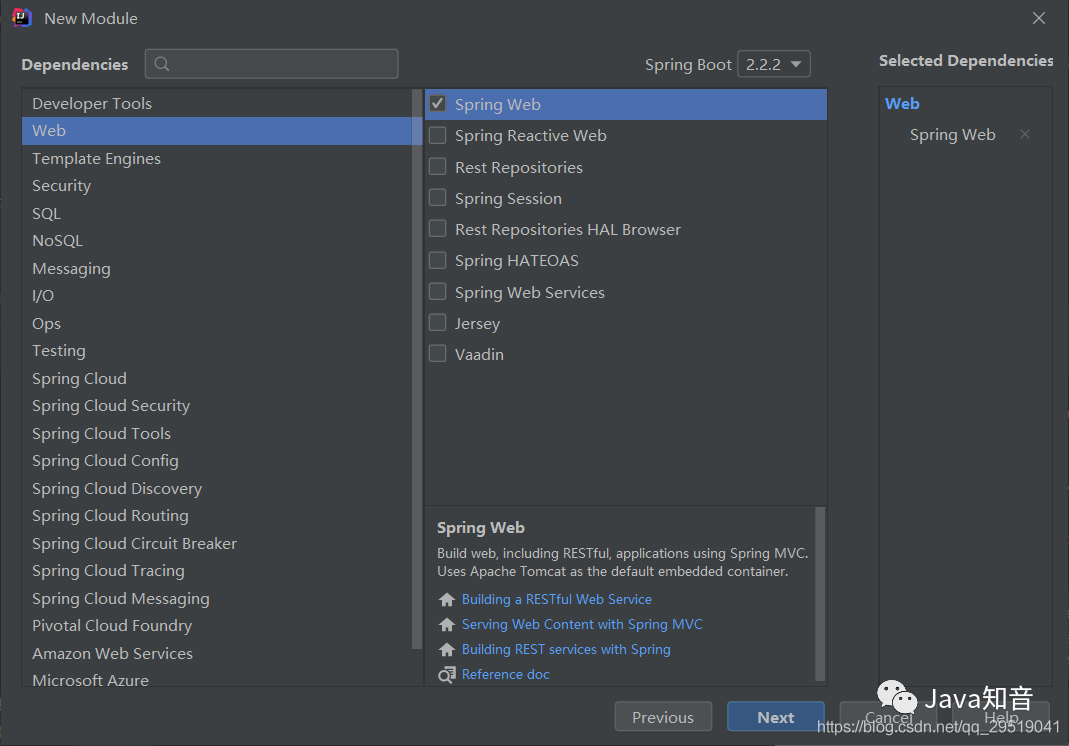
Task: Select the highlighted Web category
Action: point(217,130)
